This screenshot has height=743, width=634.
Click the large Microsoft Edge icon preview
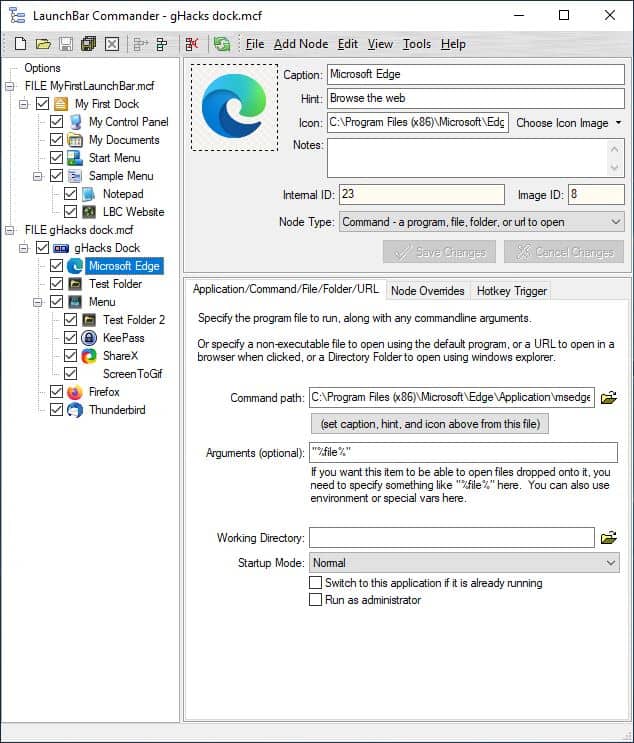click(x=234, y=108)
